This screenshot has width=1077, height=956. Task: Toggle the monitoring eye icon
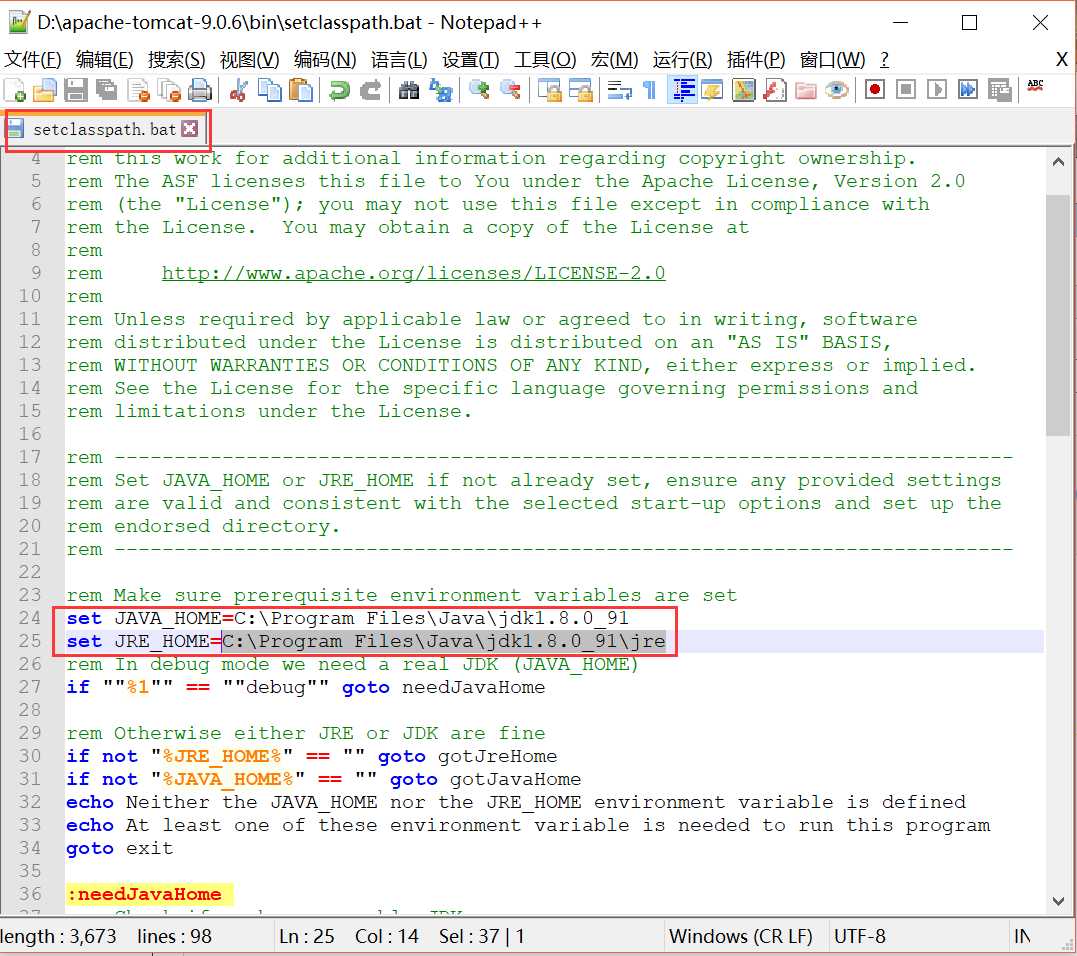pos(837,90)
